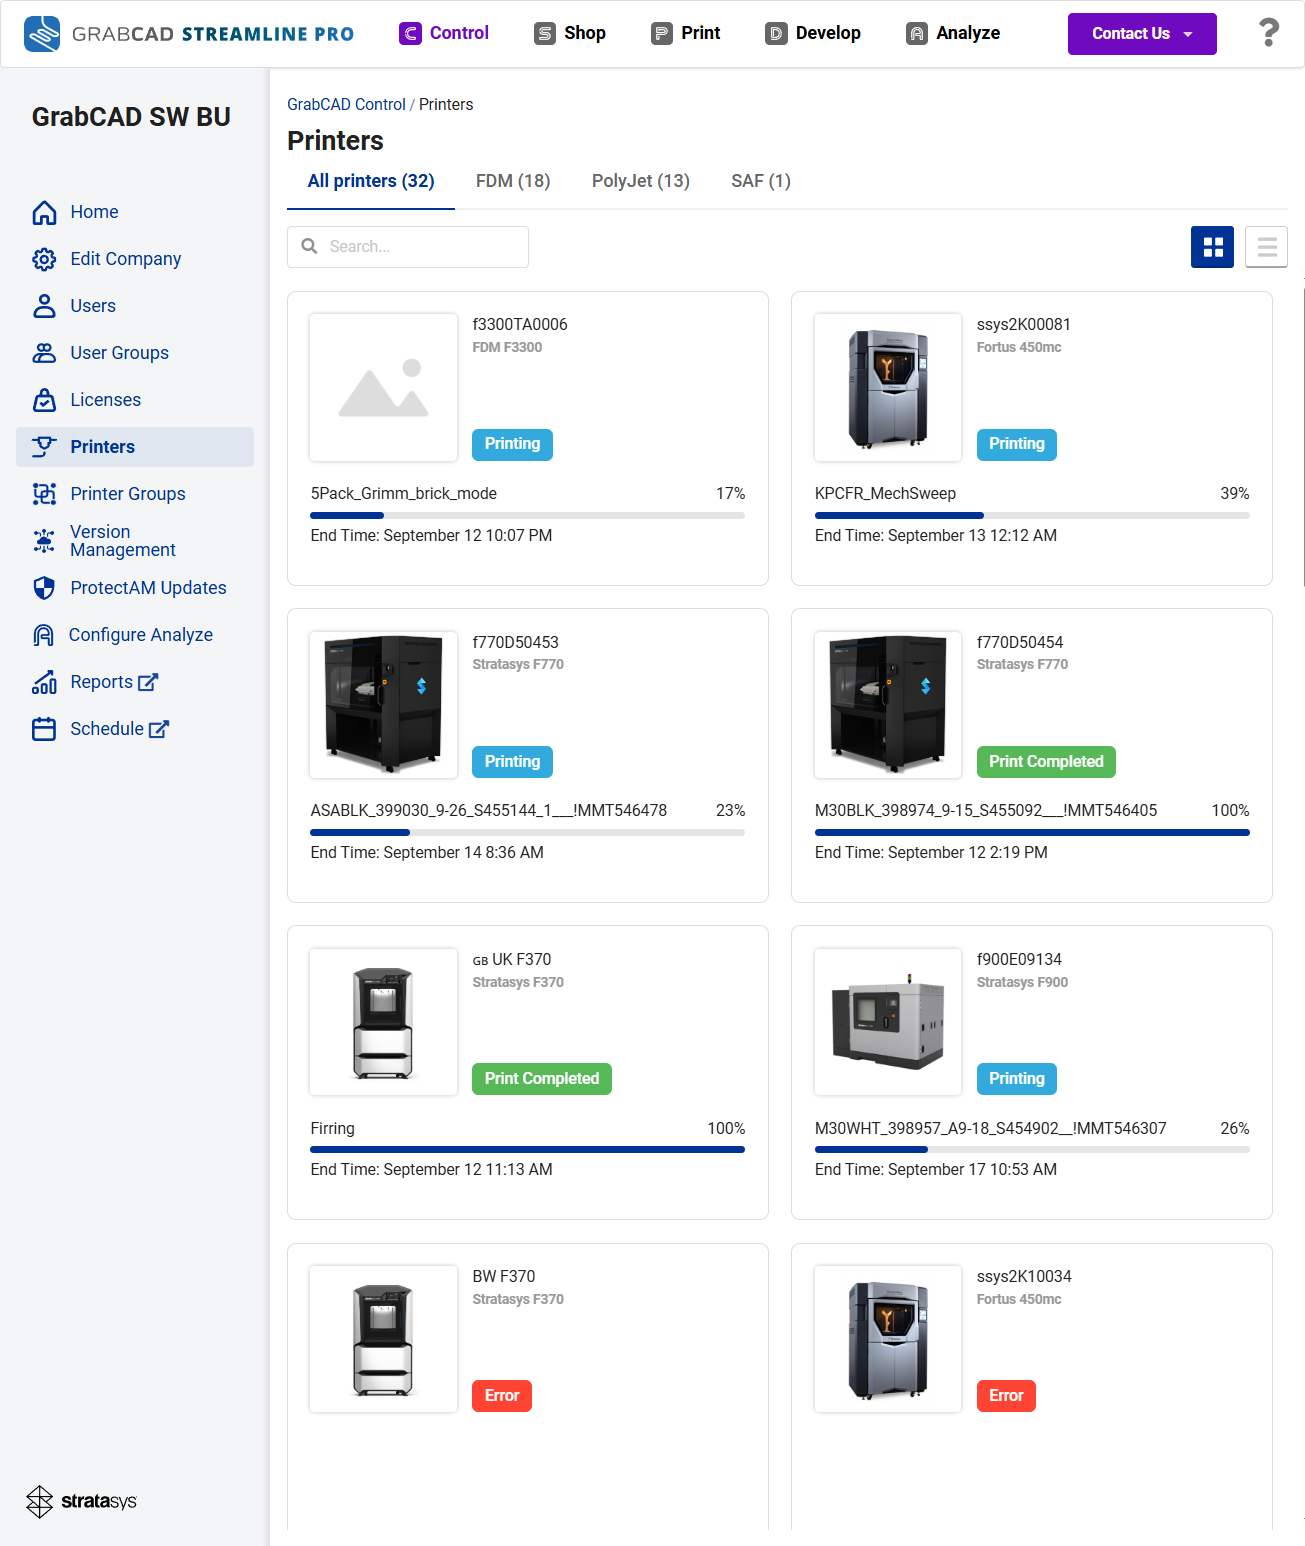Go to Licenses in sidebar
Viewport: 1305px width, 1546px height.
click(105, 400)
